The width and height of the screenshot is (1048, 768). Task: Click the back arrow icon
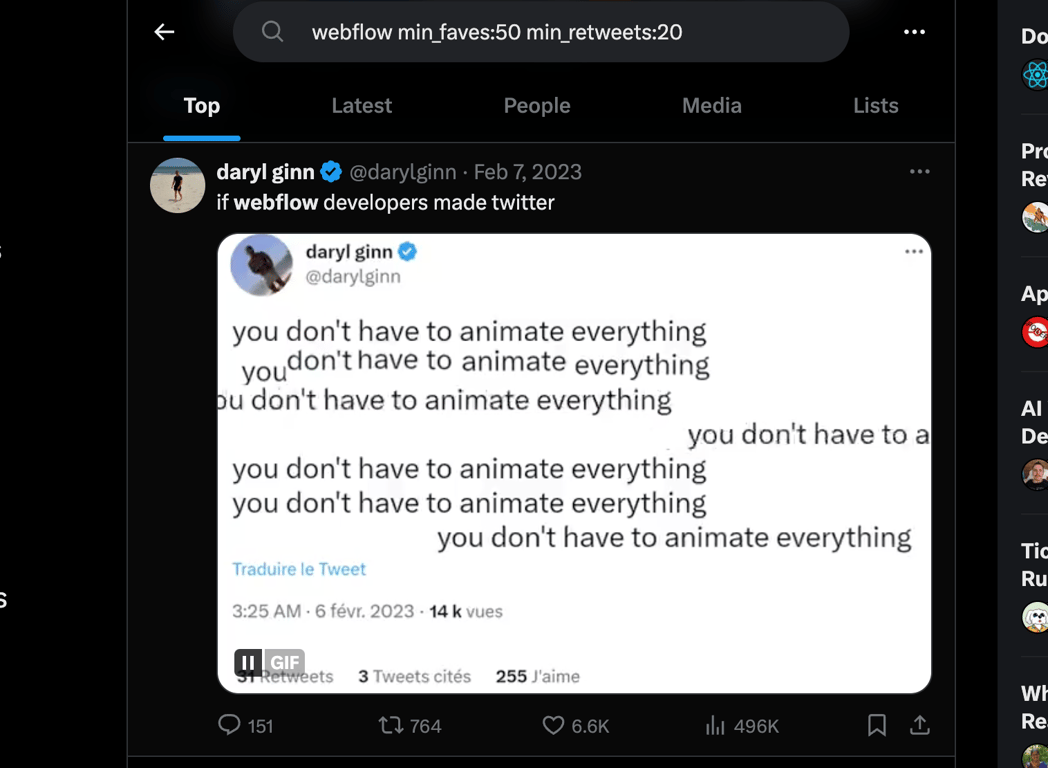[x=165, y=32]
